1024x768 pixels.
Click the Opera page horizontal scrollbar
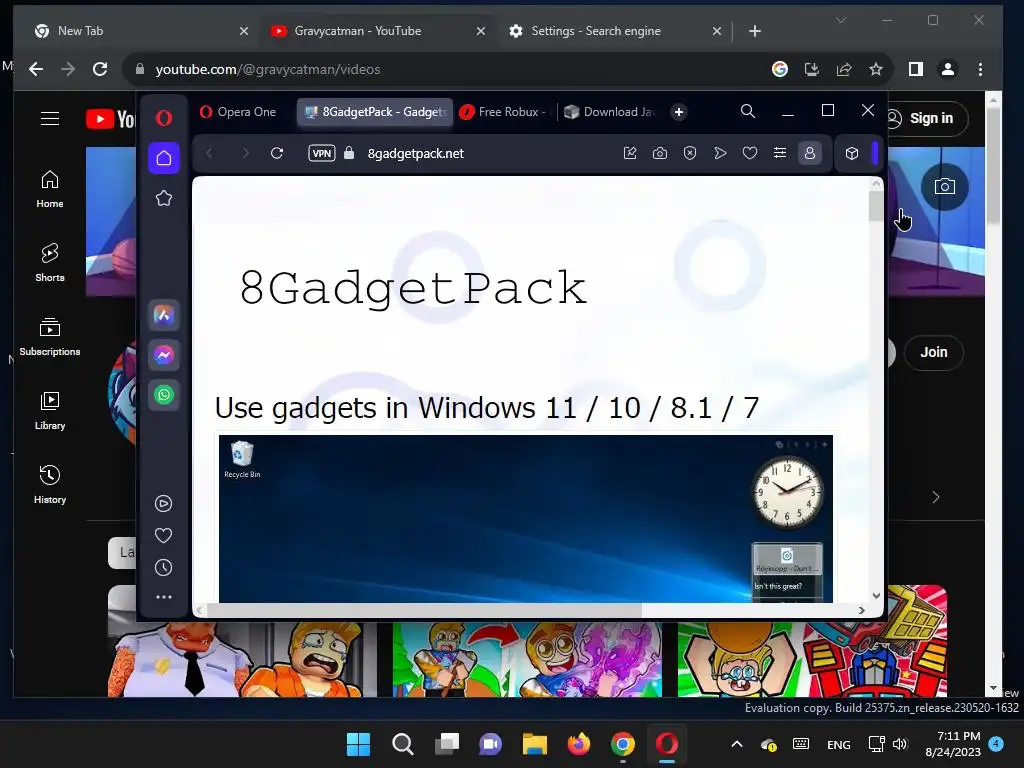click(424, 610)
